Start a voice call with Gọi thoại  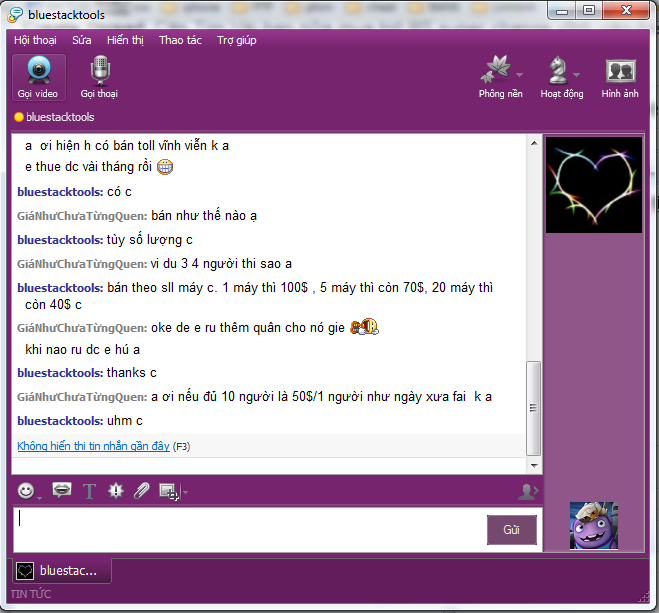click(100, 78)
